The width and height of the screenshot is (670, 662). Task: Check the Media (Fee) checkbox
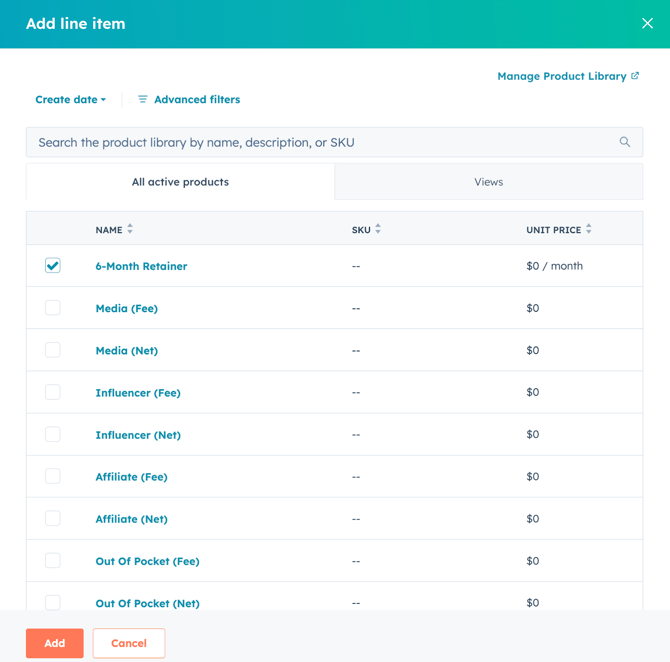53,308
